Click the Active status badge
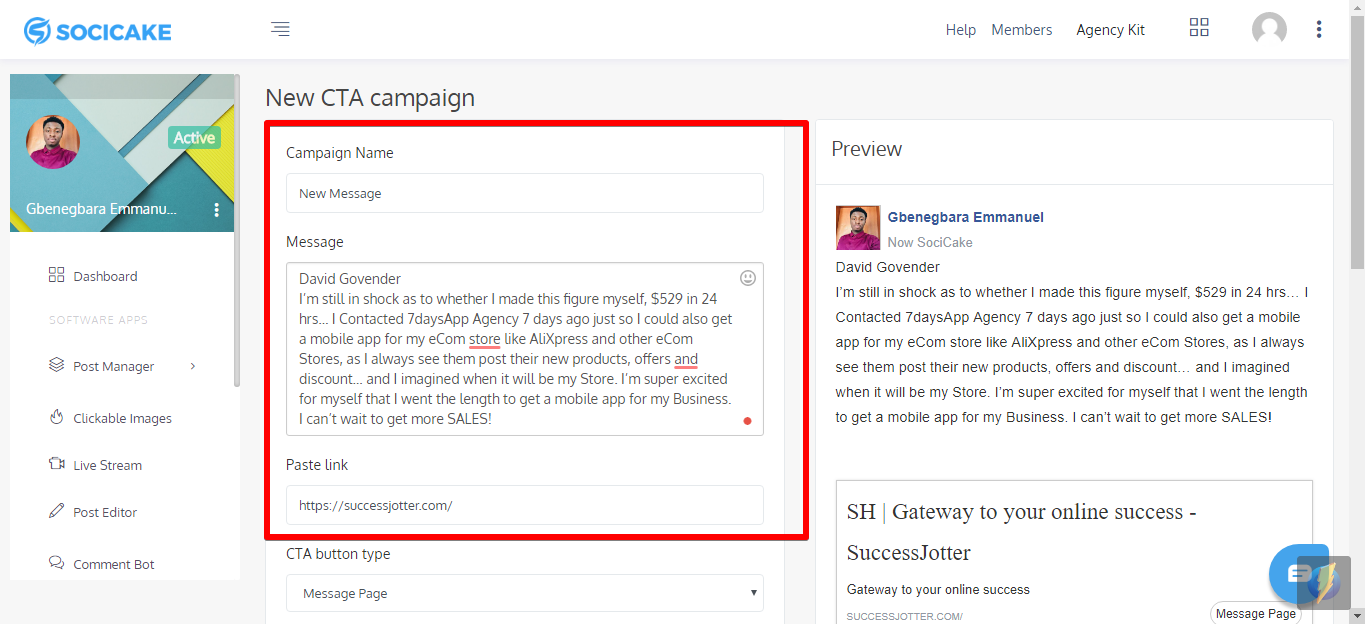The height and width of the screenshot is (624, 1365). (194, 138)
